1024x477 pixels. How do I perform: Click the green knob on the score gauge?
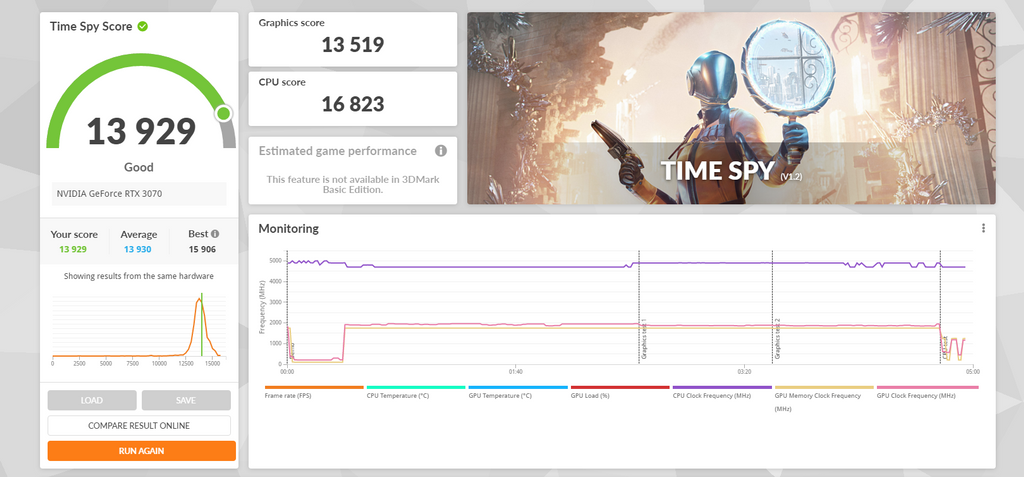pyautogui.click(x=224, y=114)
